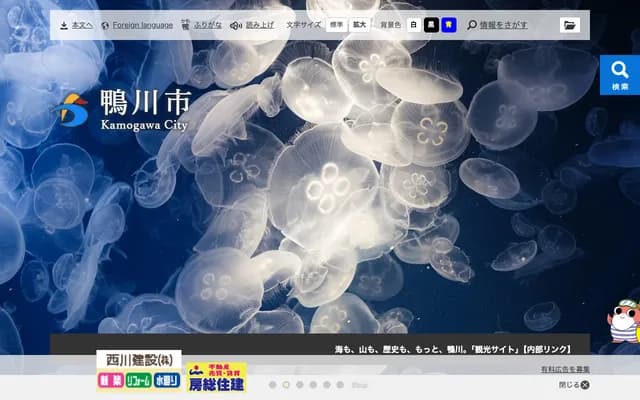Go to the third slideshow dot
The height and width of the screenshot is (400, 640).
click(x=300, y=385)
